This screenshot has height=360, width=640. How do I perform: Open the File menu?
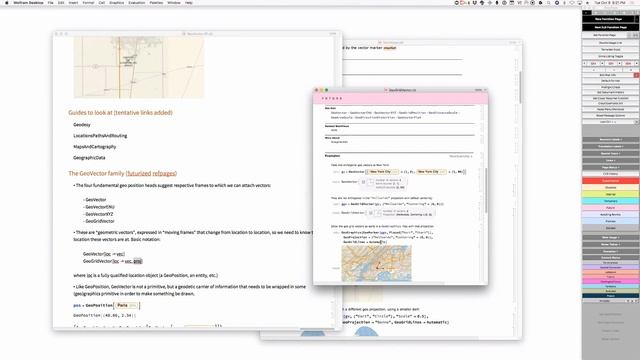pyautogui.click(x=51, y=2)
